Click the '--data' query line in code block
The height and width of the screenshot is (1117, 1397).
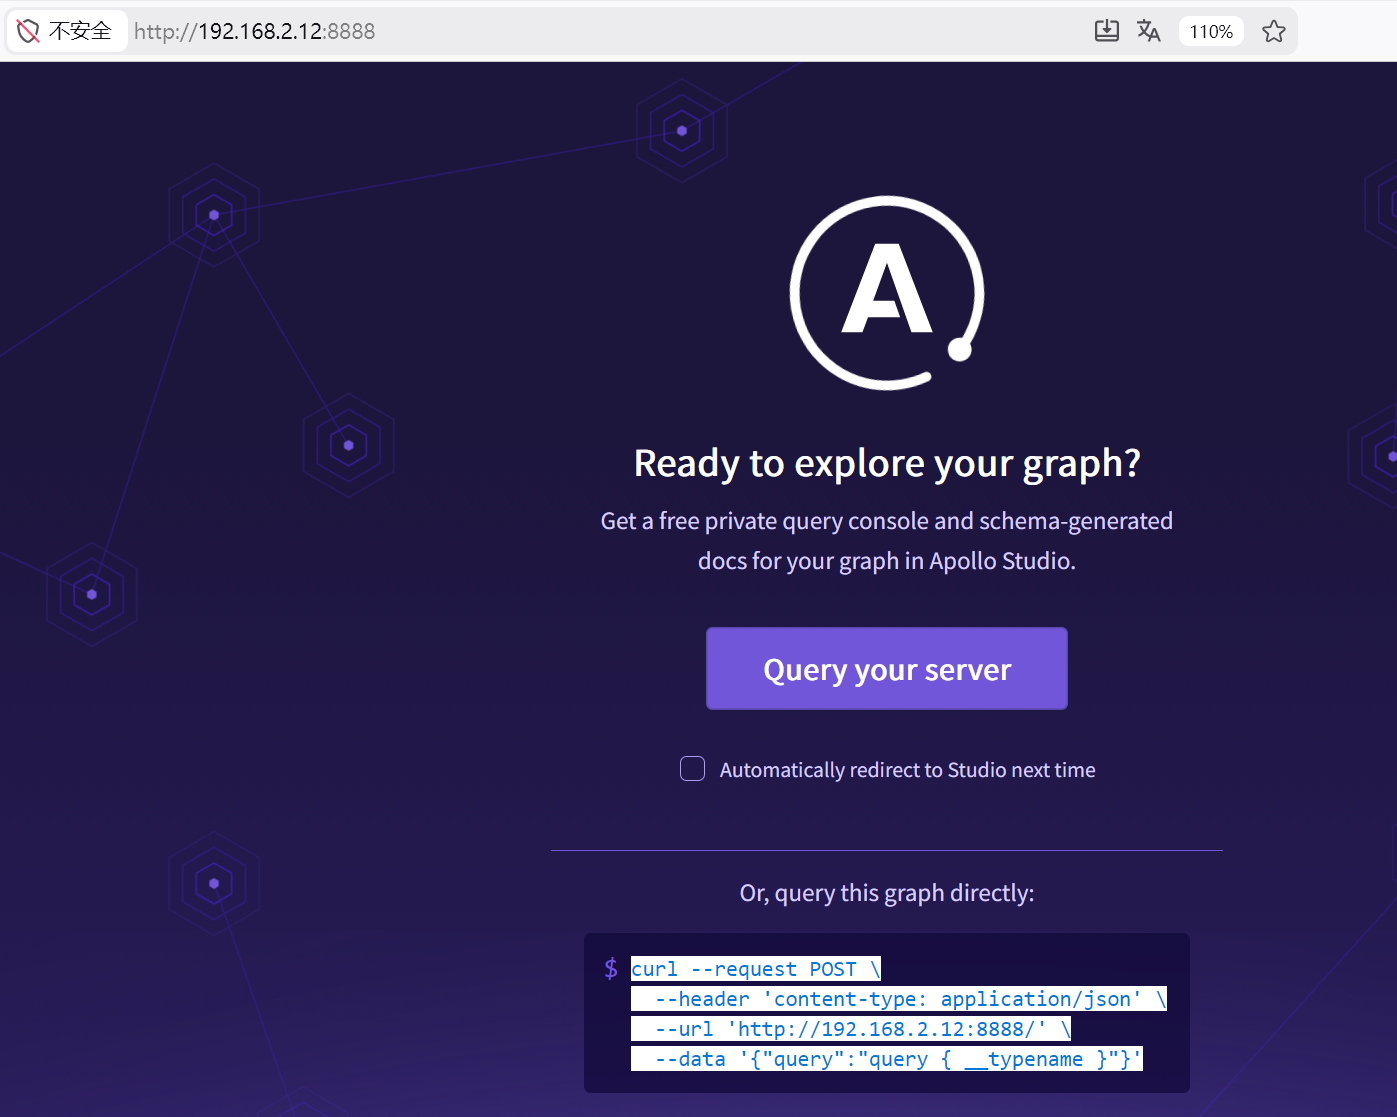(x=886, y=1059)
